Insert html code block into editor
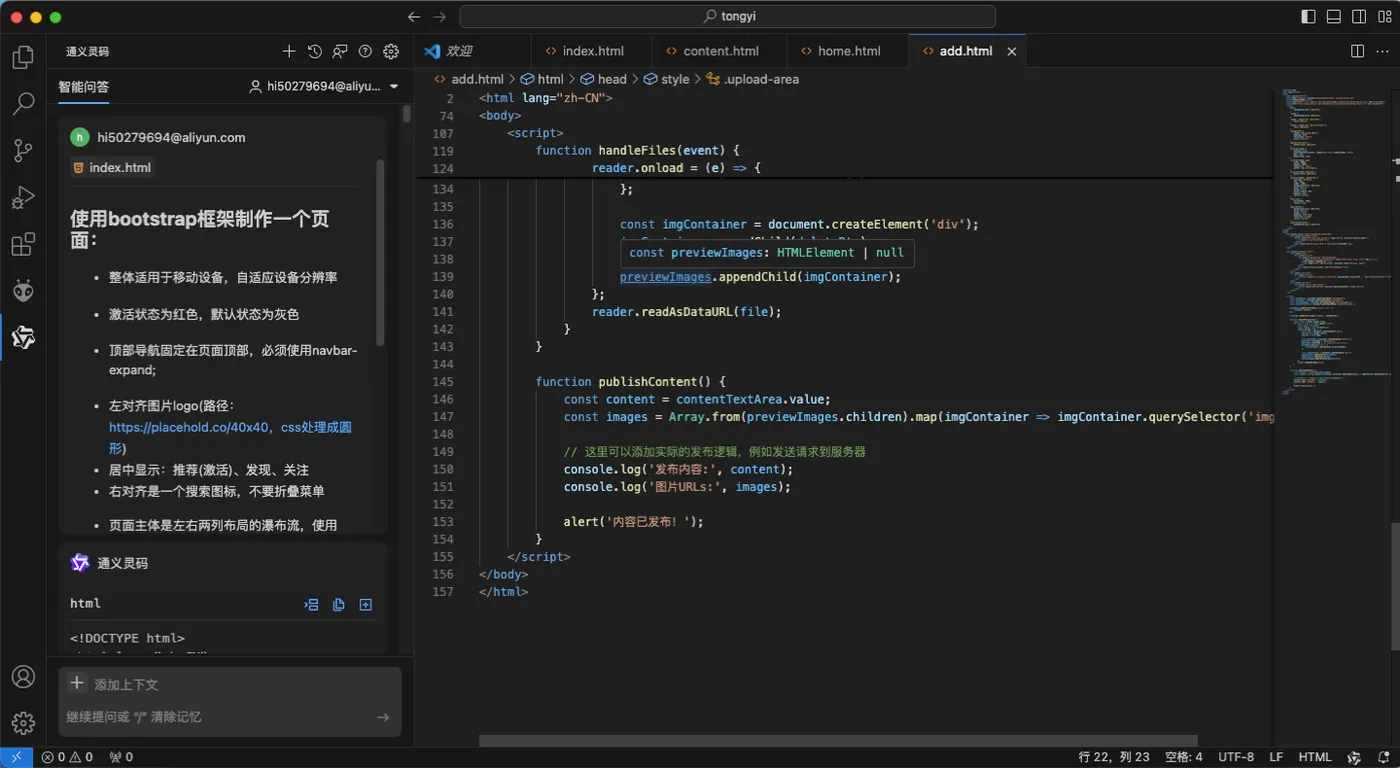Image resolution: width=1400 pixels, height=768 pixels. pos(312,604)
